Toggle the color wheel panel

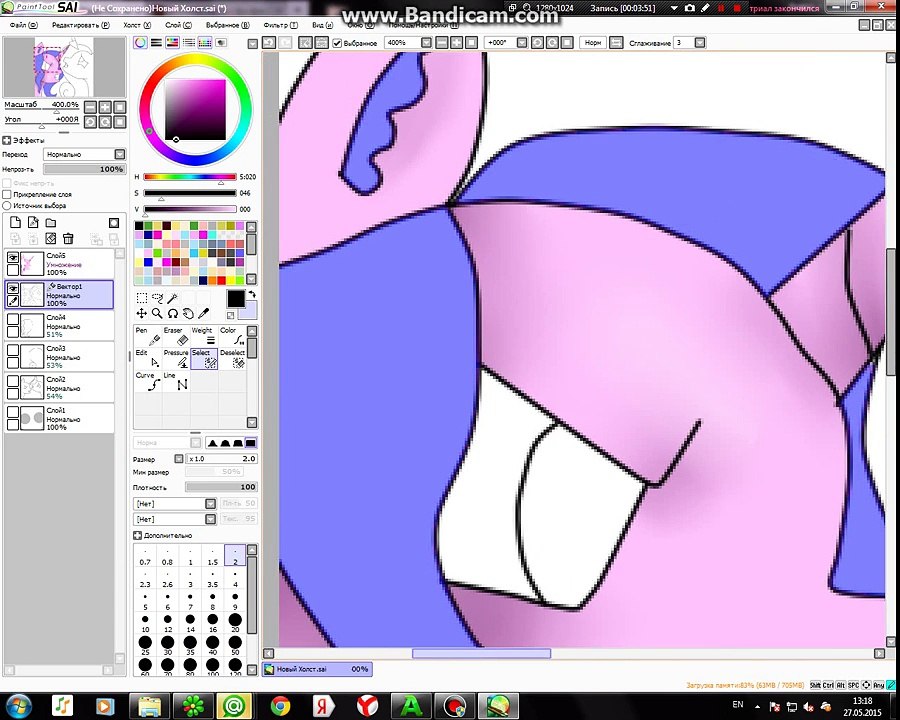(140, 43)
